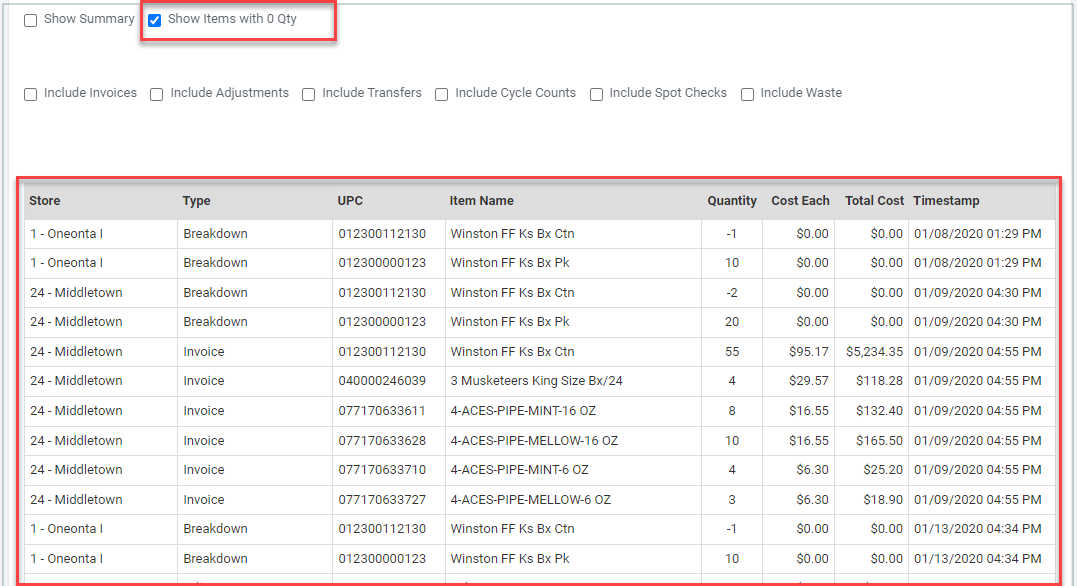The image size is (1077, 586).
Task: Click the Timestamp column header
Action: pos(946,201)
